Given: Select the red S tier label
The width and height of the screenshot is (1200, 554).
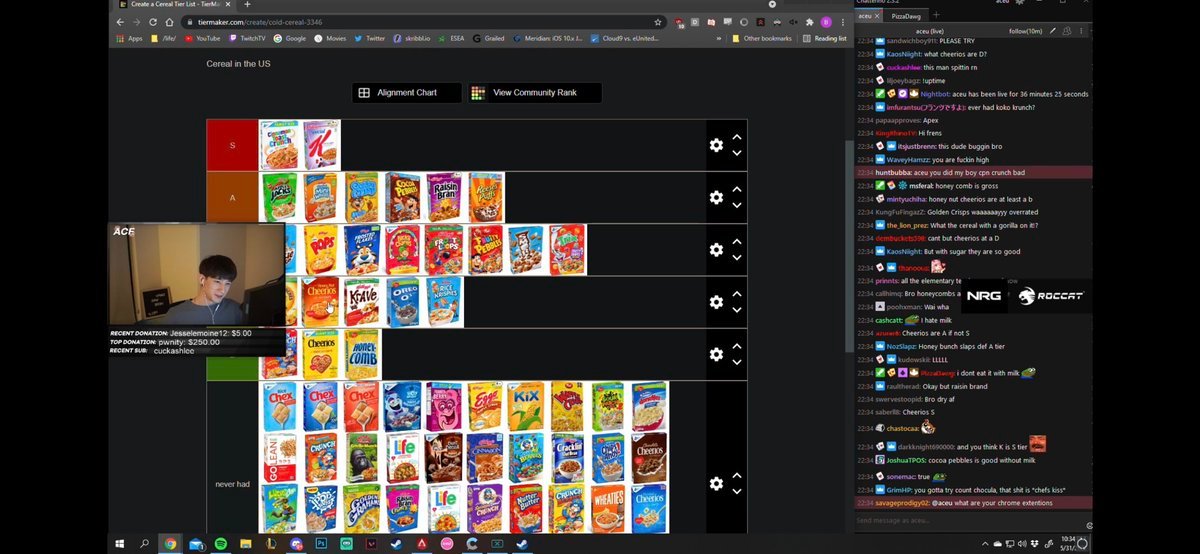Looking at the screenshot, I should pos(233,145).
